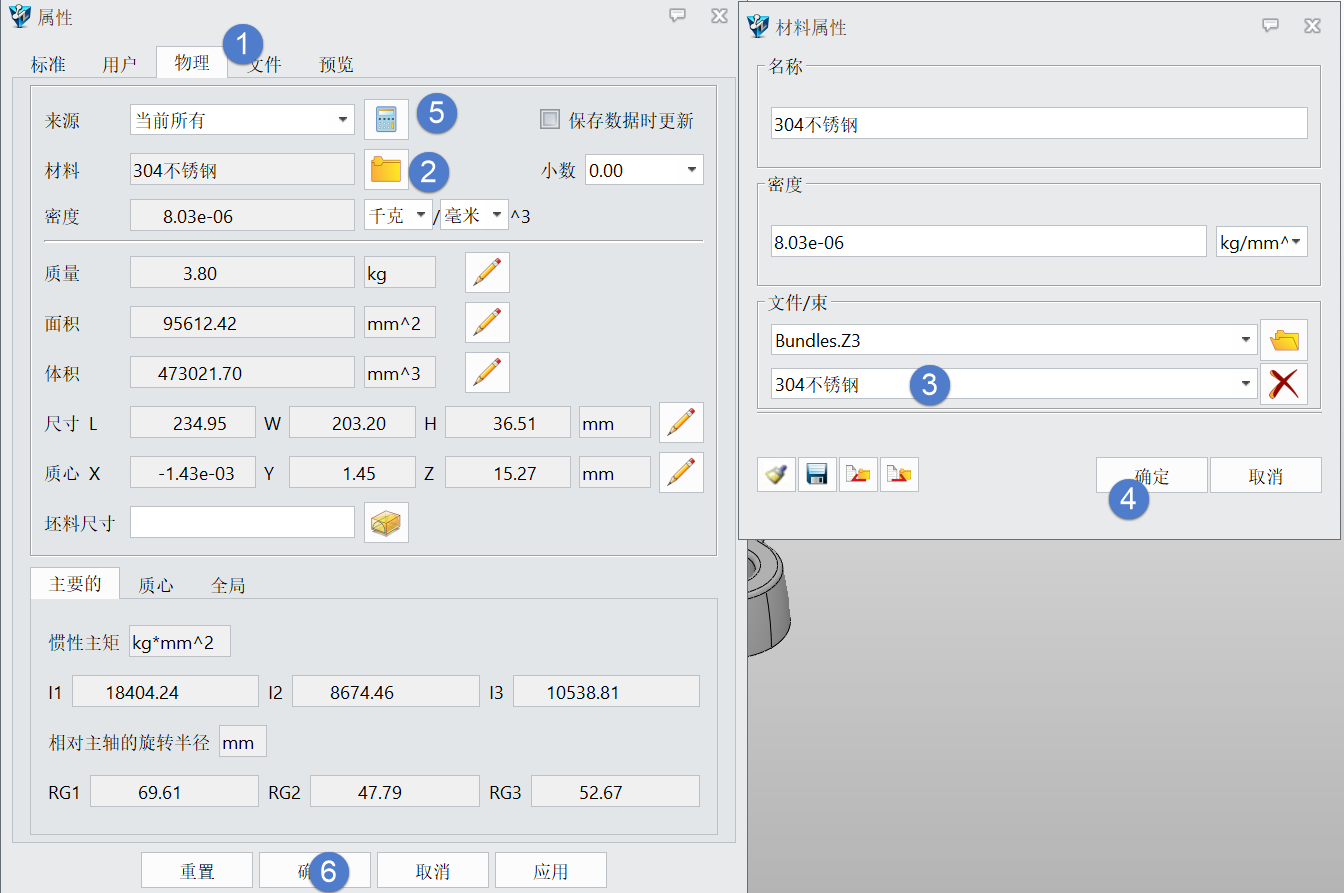Click the pencil edit icon for 质量
1344x893 pixels.
click(x=487, y=272)
